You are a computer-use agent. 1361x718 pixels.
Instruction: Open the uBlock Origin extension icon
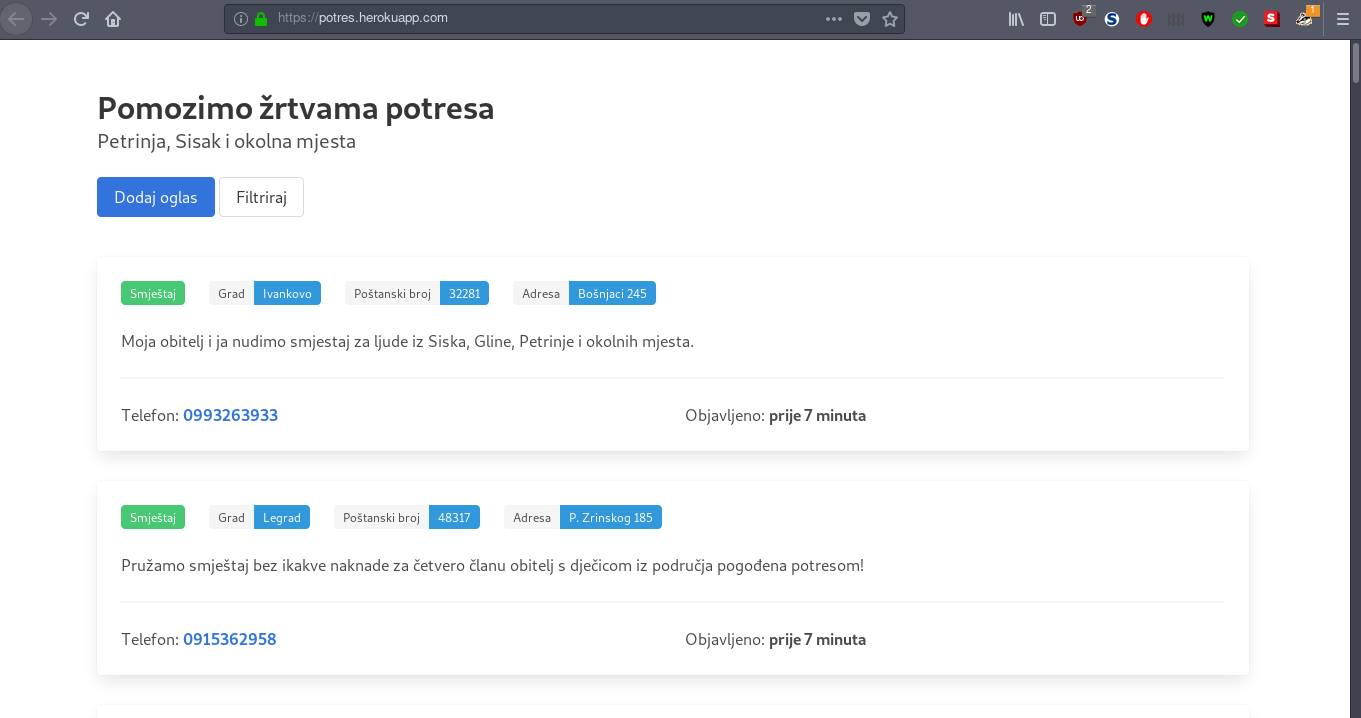[1080, 18]
